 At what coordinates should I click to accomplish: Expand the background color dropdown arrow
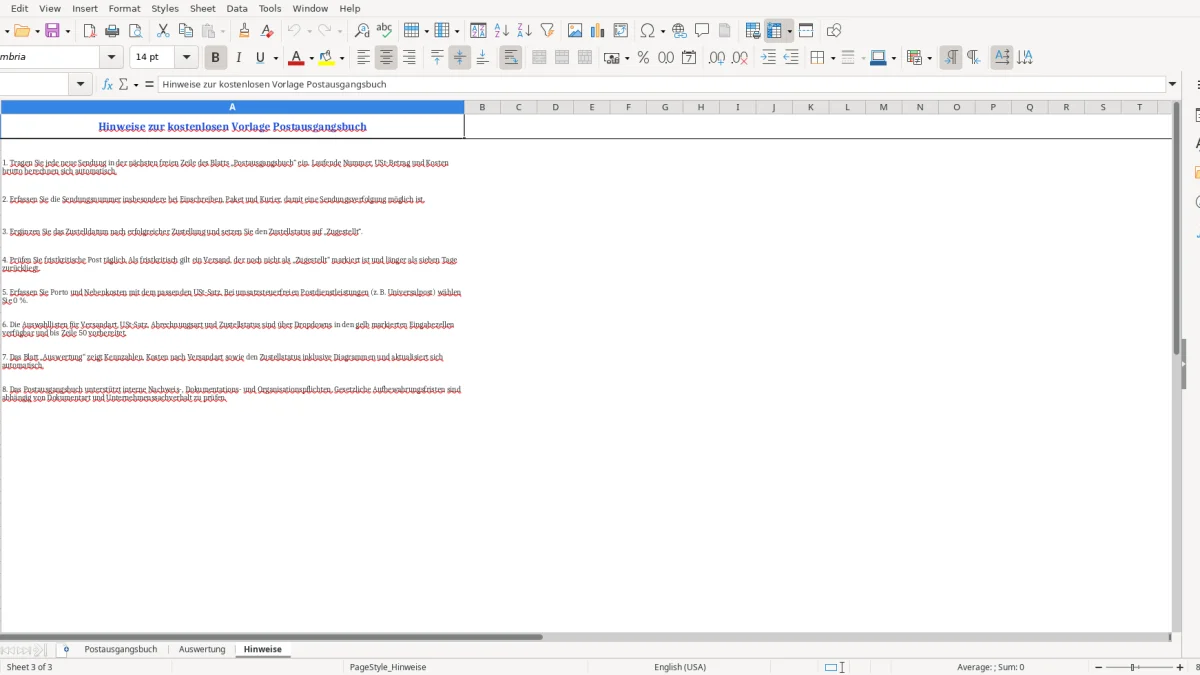342,58
